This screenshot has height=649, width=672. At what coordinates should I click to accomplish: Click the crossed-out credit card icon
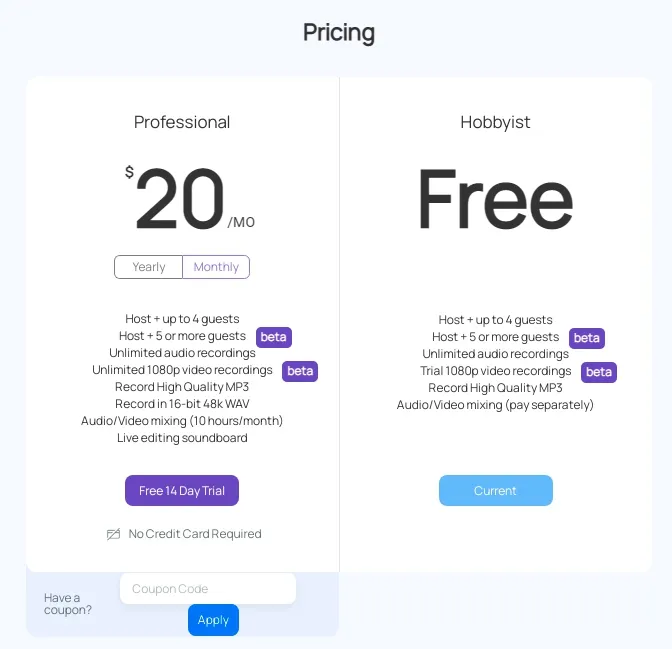click(114, 534)
